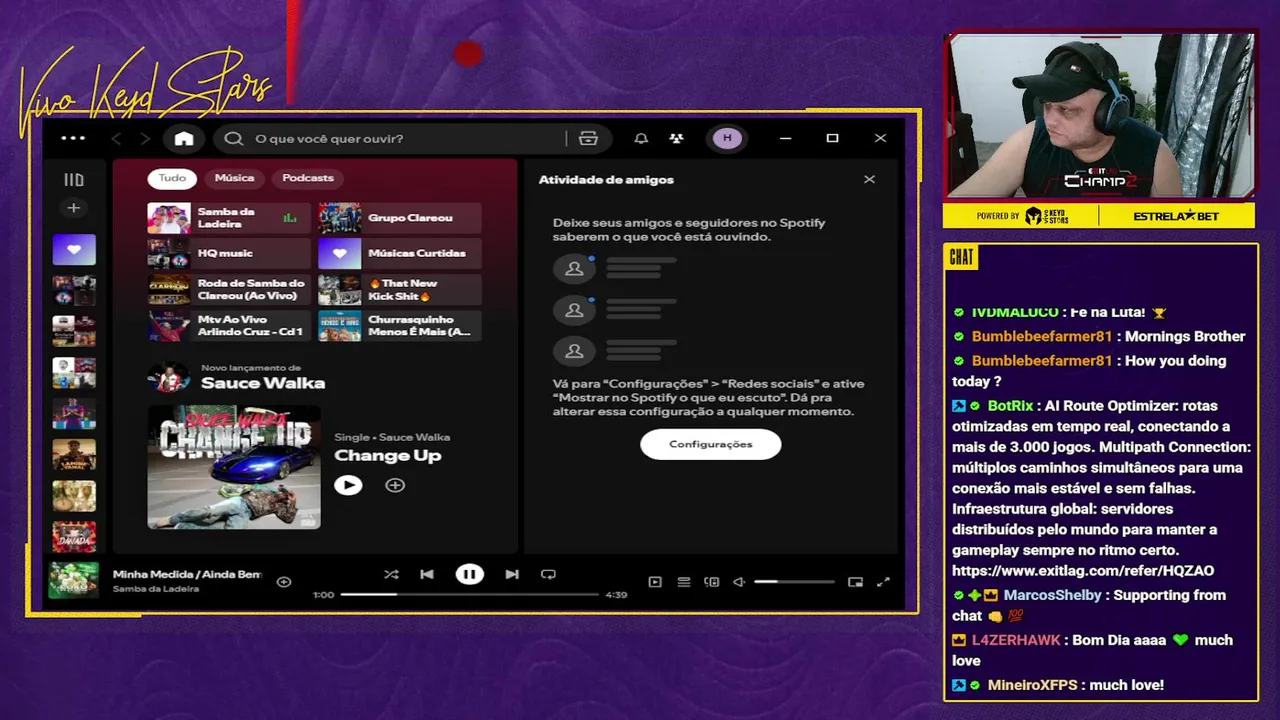Click username 'BotRix' in chat
The image size is (1280, 720).
1010,406
